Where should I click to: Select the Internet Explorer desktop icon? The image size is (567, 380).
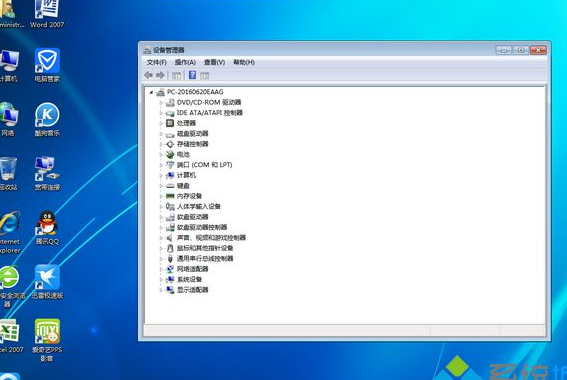click(10, 232)
